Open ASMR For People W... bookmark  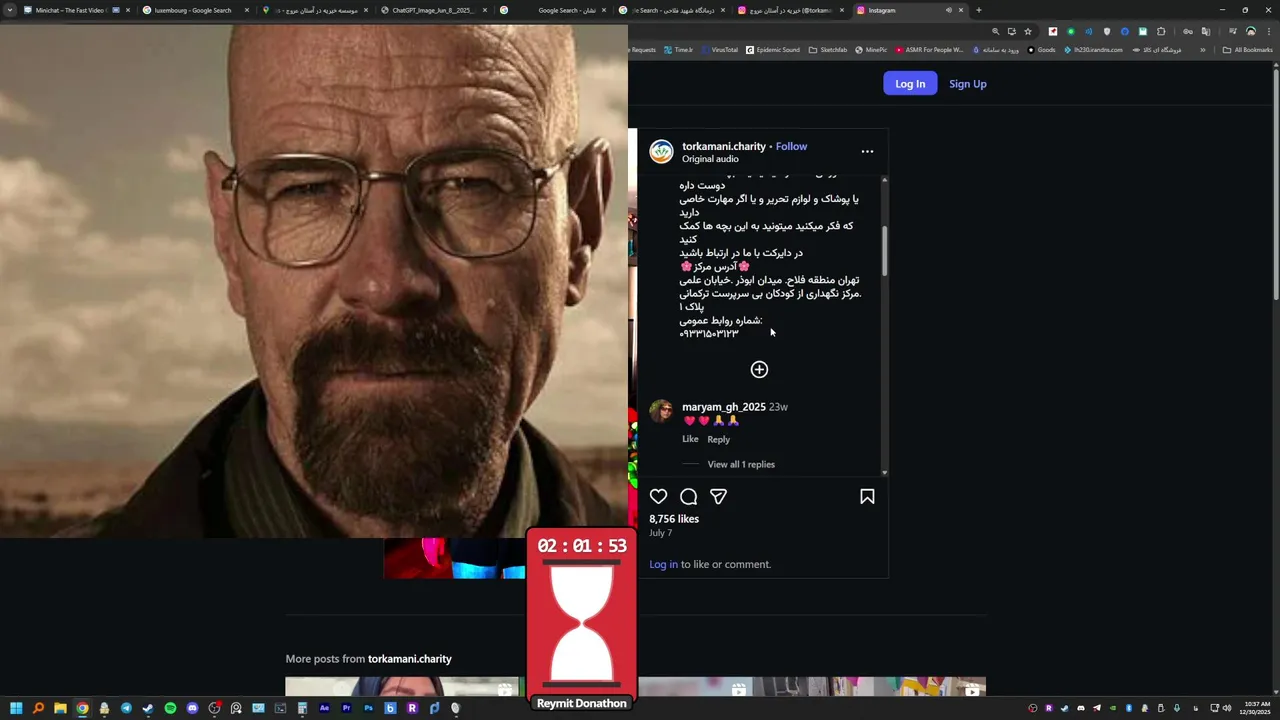(929, 50)
